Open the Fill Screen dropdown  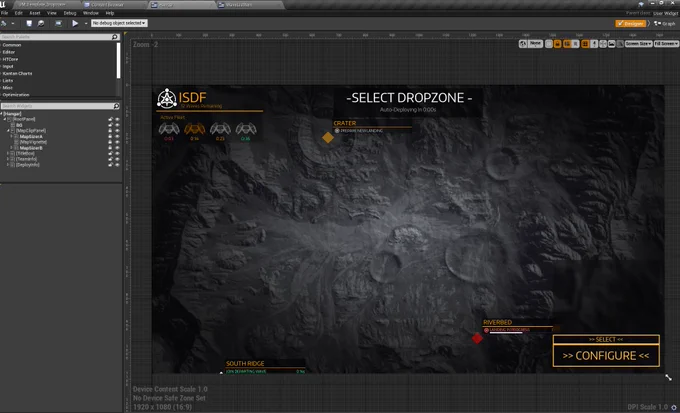click(x=666, y=44)
